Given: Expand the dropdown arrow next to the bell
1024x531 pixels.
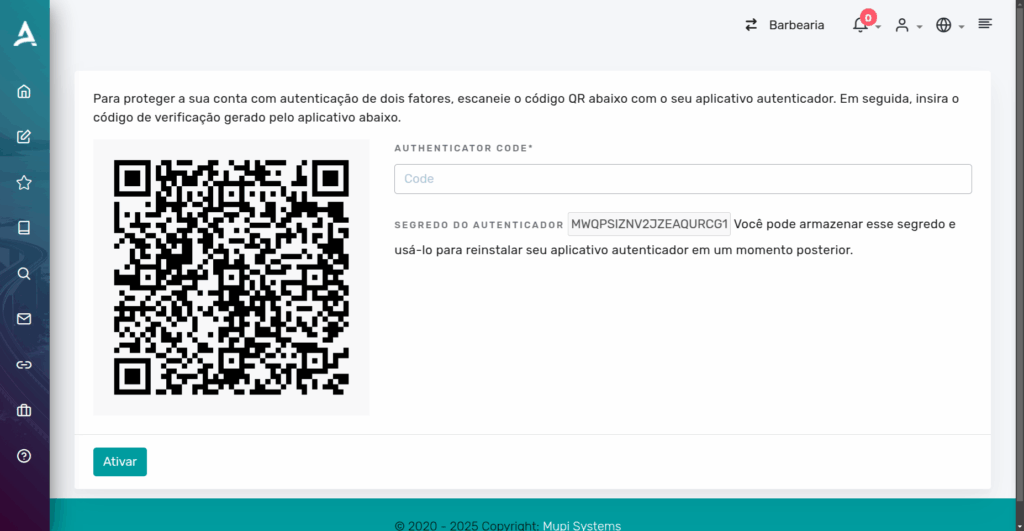Looking at the screenshot, I should [x=878, y=27].
